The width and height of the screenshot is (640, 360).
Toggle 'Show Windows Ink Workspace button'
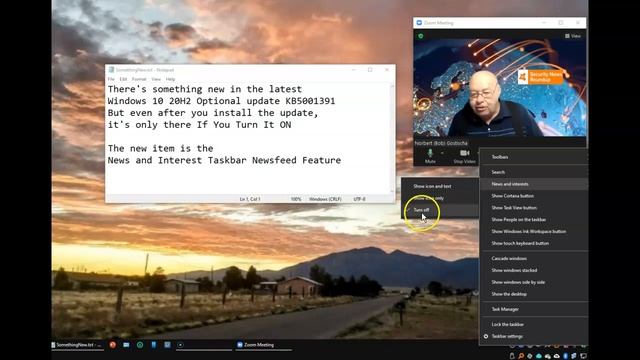(x=534, y=231)
